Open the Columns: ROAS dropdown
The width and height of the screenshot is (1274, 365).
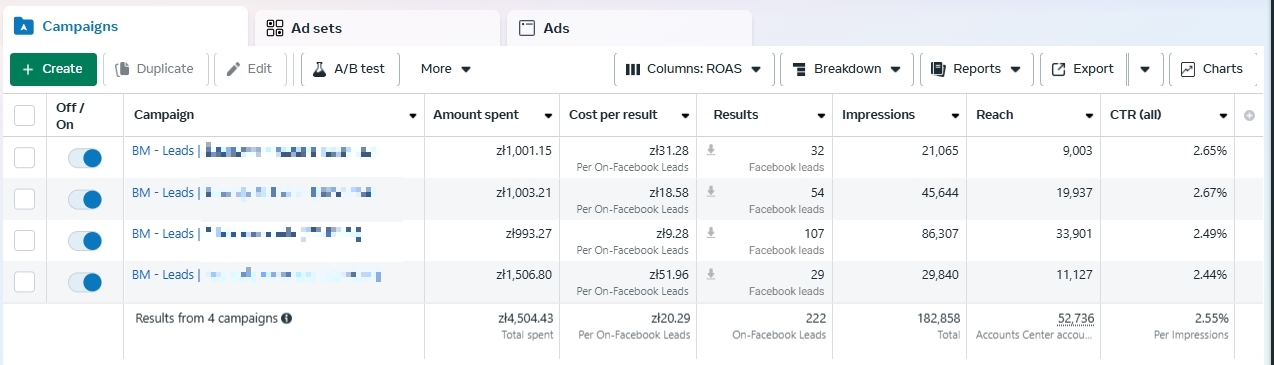(693, 69)
